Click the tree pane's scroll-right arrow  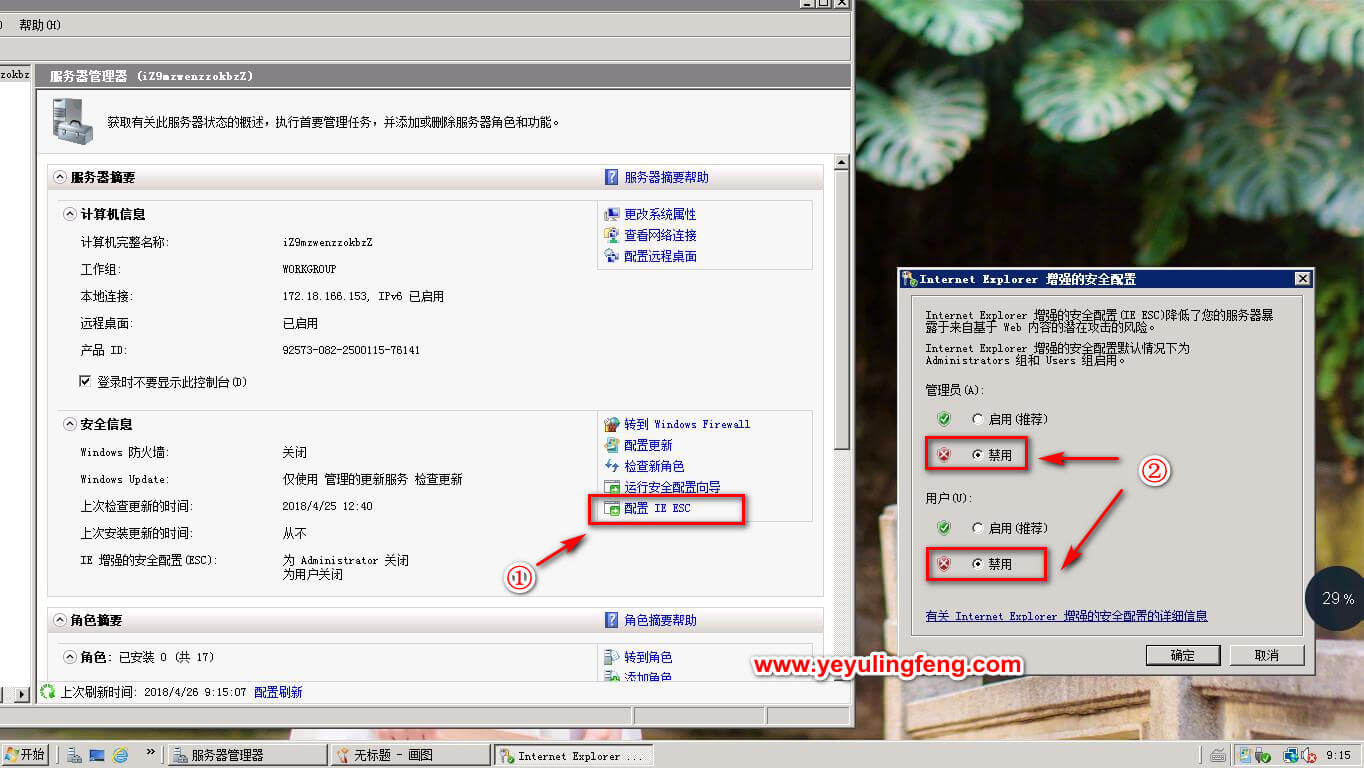coord(22,693)
